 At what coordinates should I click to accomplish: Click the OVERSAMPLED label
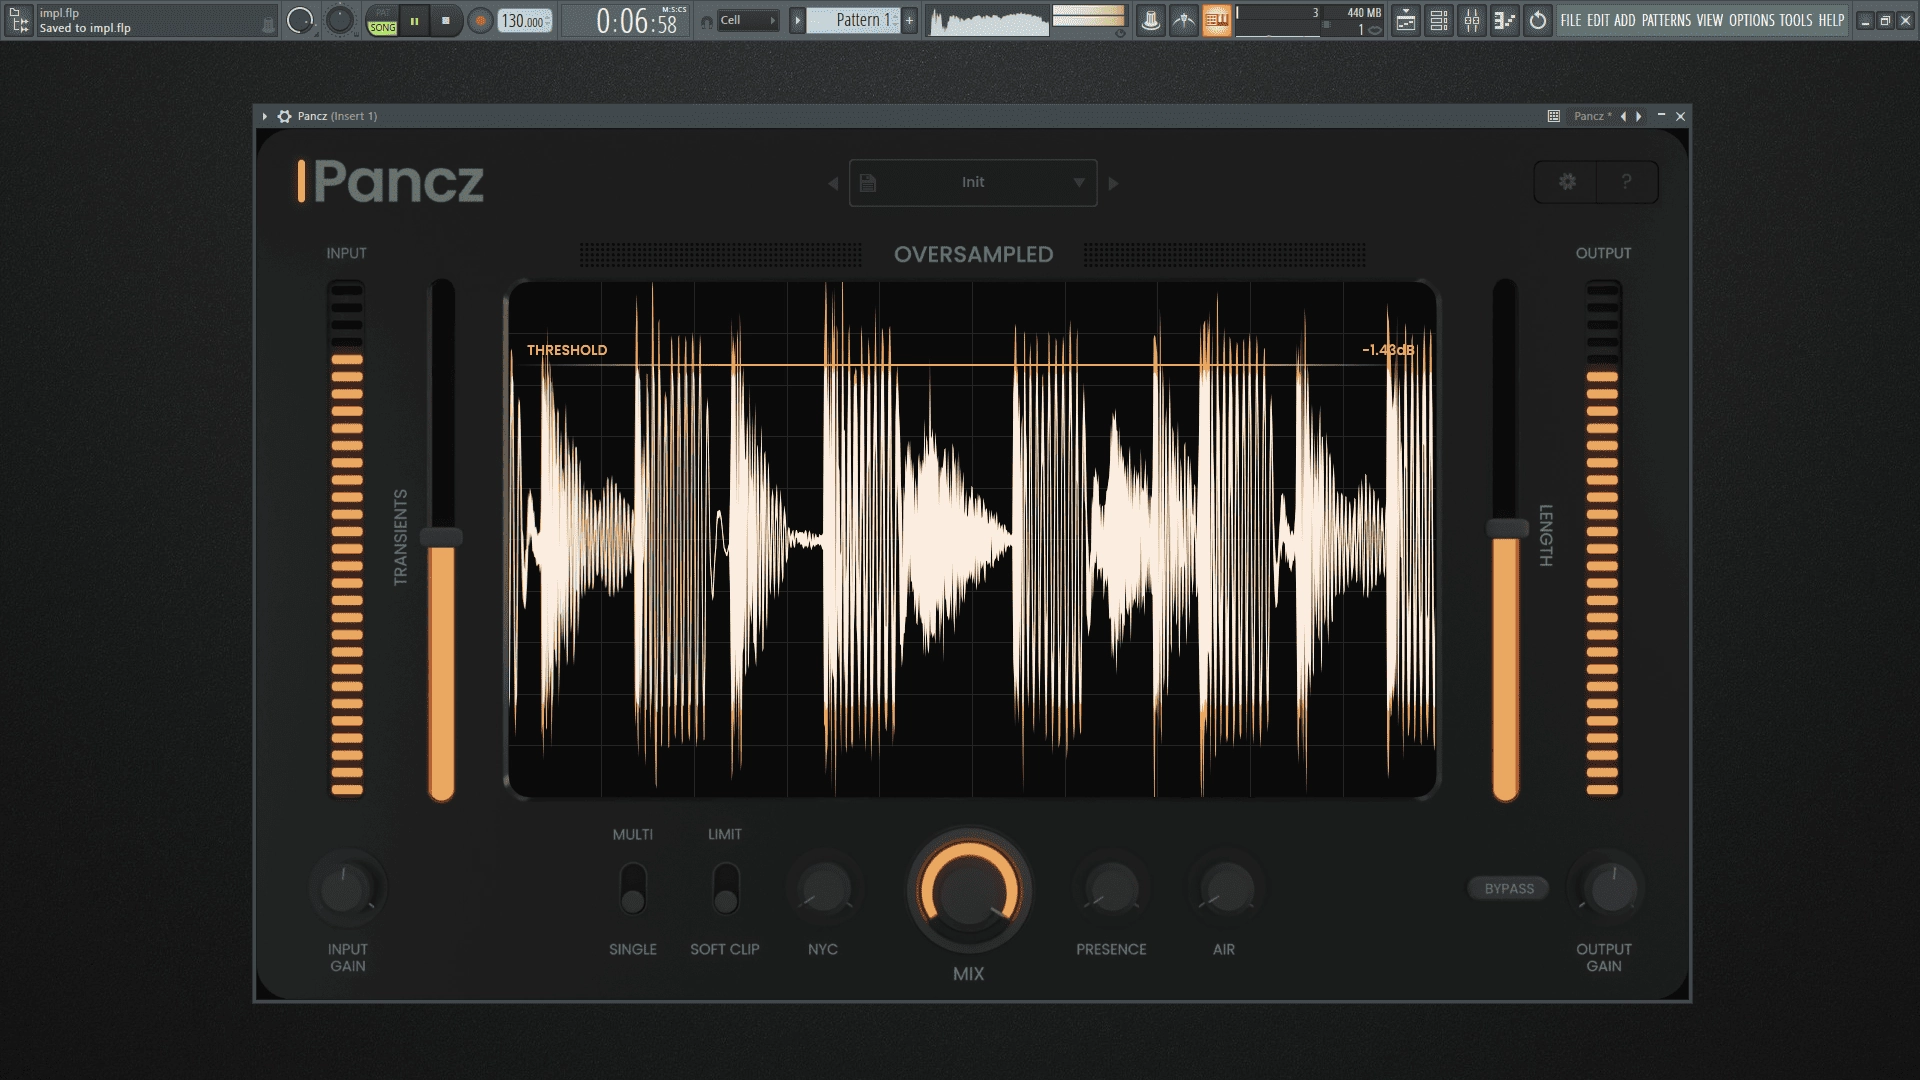click(973, 255)
